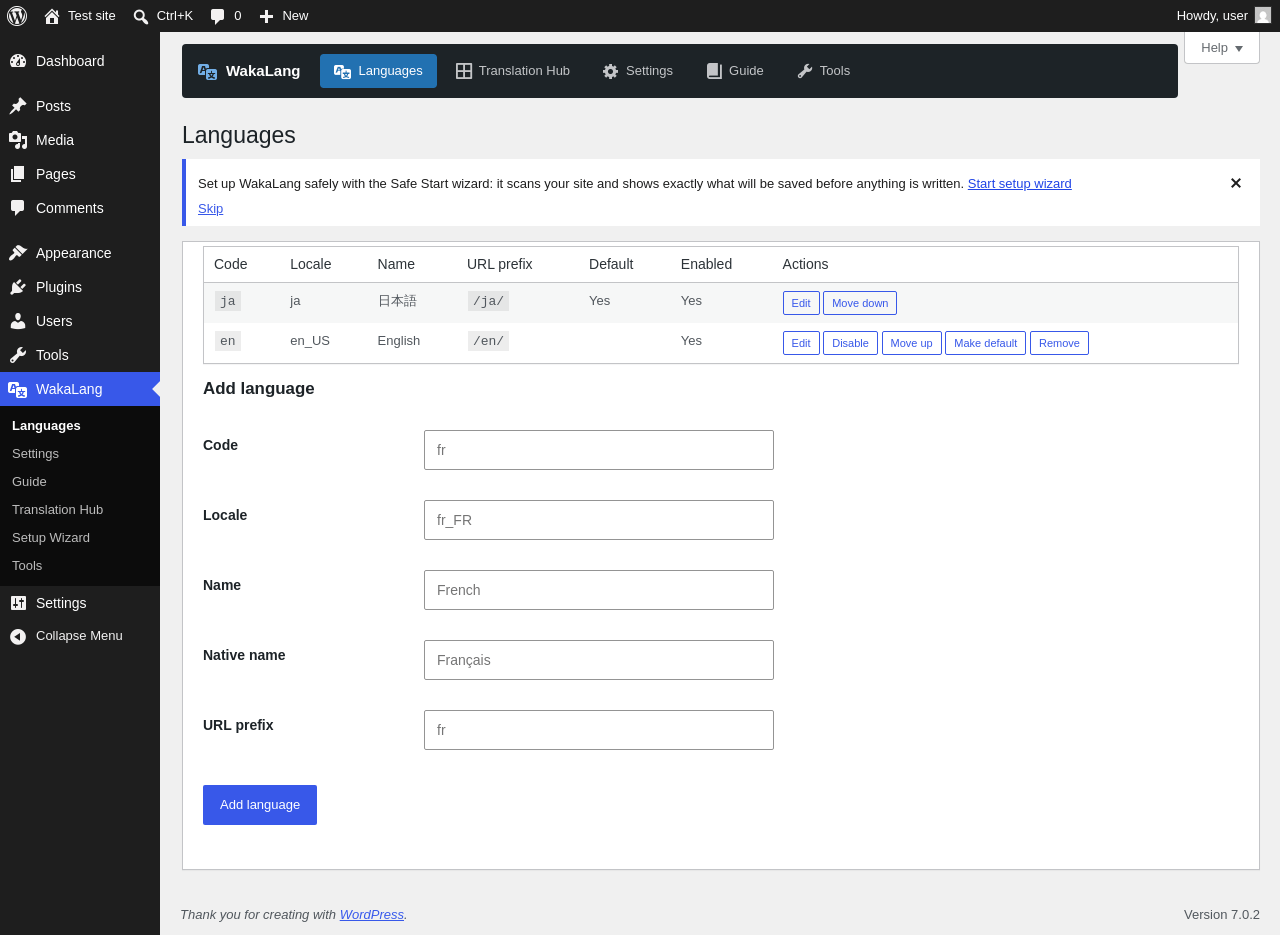
Task: Move the ja language down
Action: (x=860, y=303)
